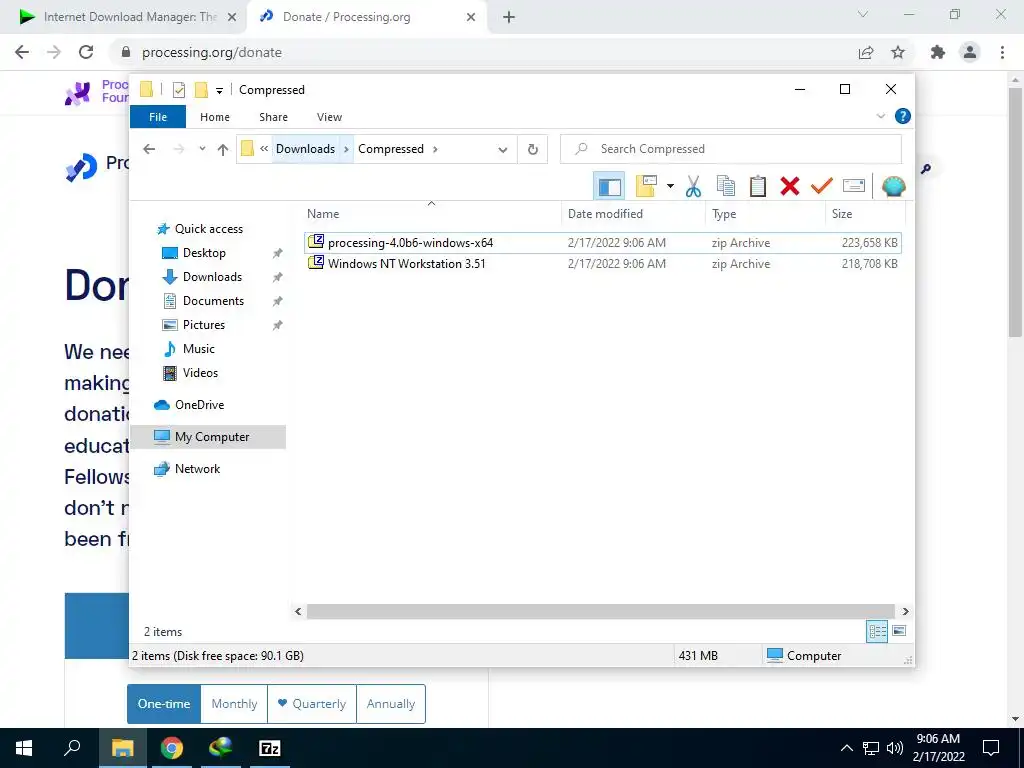Screen dimensions: 1024x768
Task: Go up one folder level
Action: click(223, 150)
